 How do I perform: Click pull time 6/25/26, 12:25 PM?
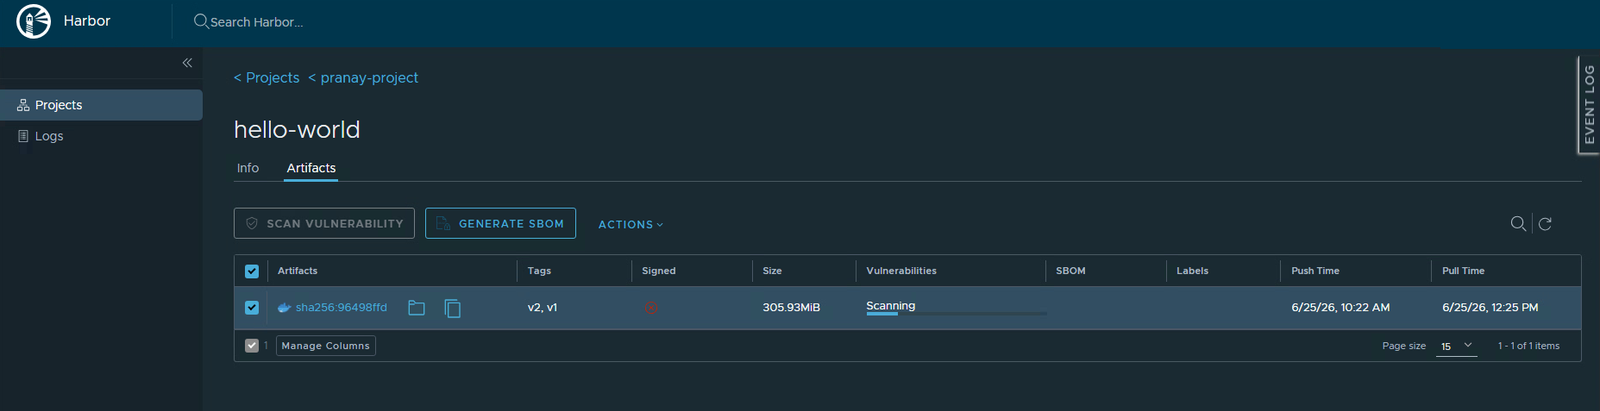pyautogui.click(x=1490, y=308)
